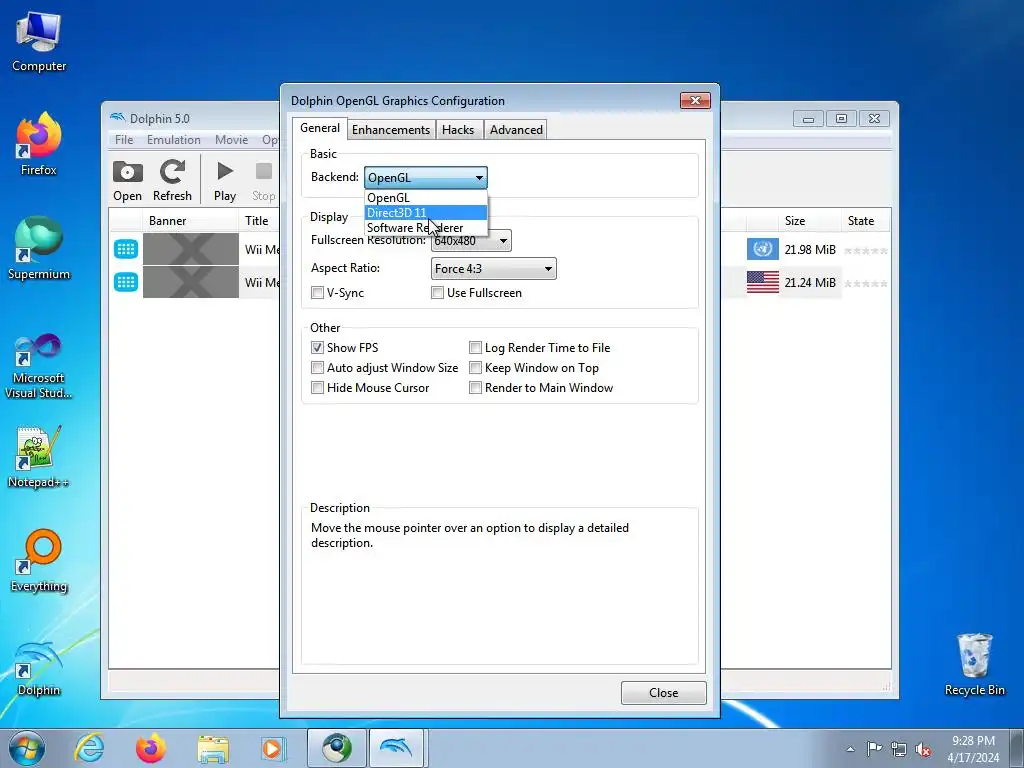The image size is (1024, 768).
Task: Uncheck the Show FPS checkbox
Action: 317,347
